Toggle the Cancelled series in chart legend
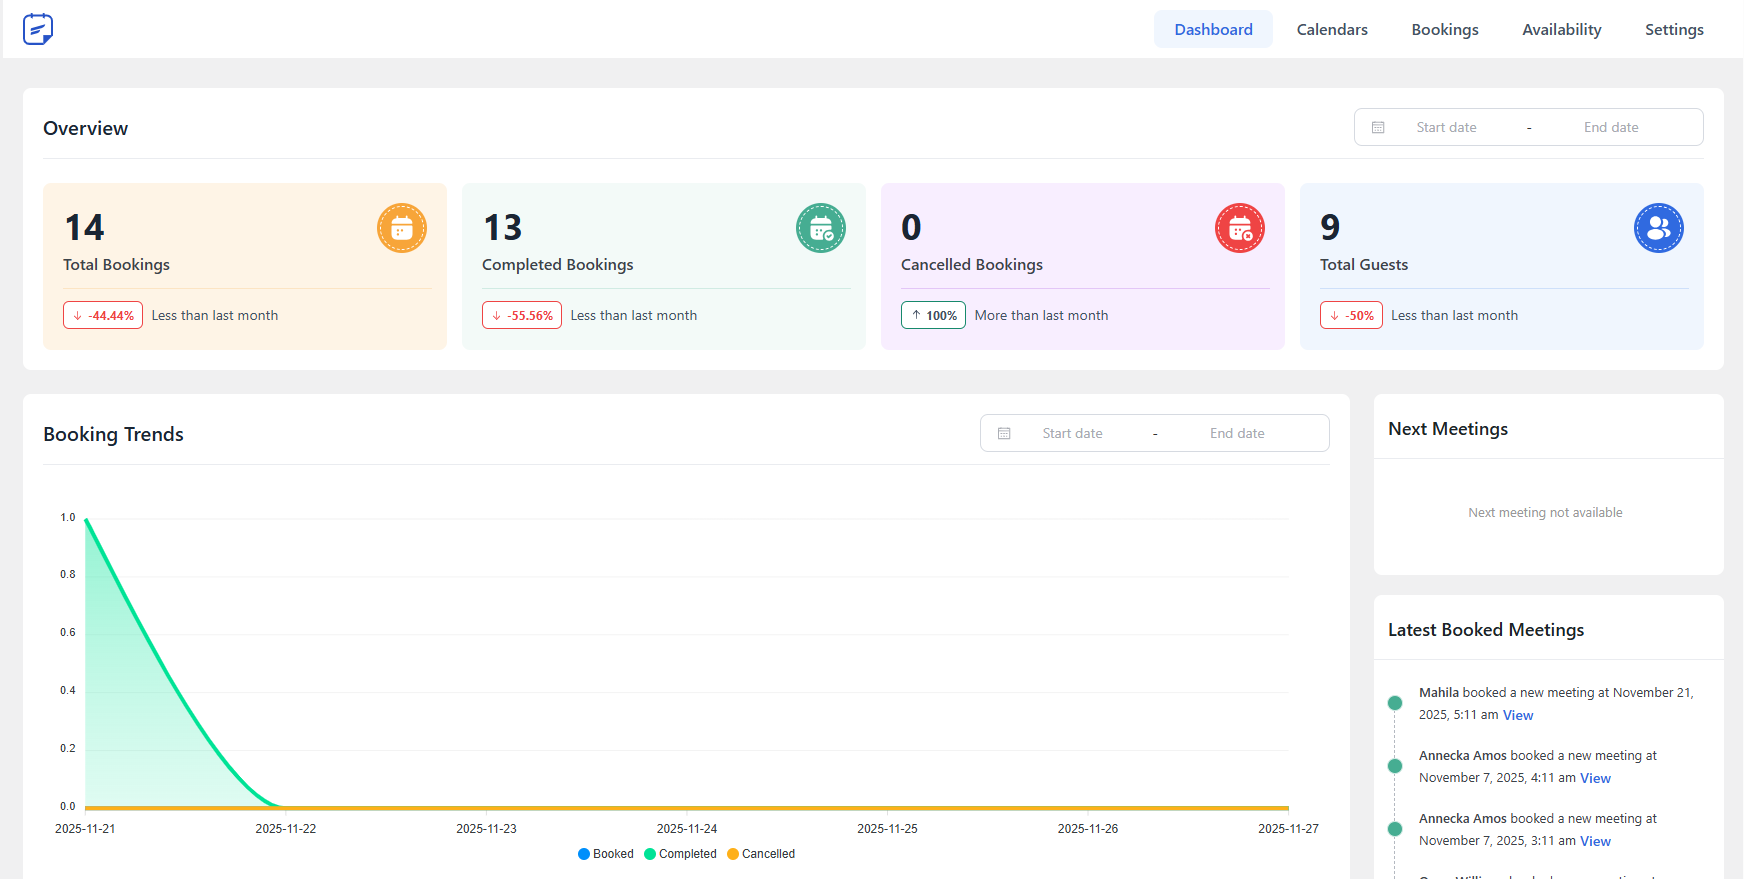Image resolution: width=1744 pixels, height=879 pixels. pos(762,854)
